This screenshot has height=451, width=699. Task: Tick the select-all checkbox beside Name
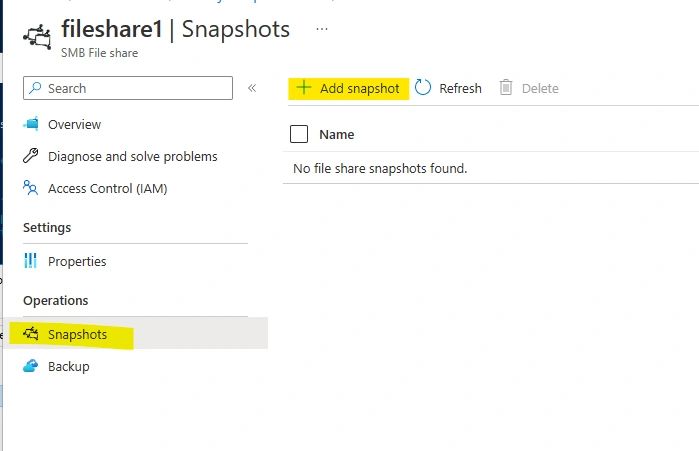298,134
